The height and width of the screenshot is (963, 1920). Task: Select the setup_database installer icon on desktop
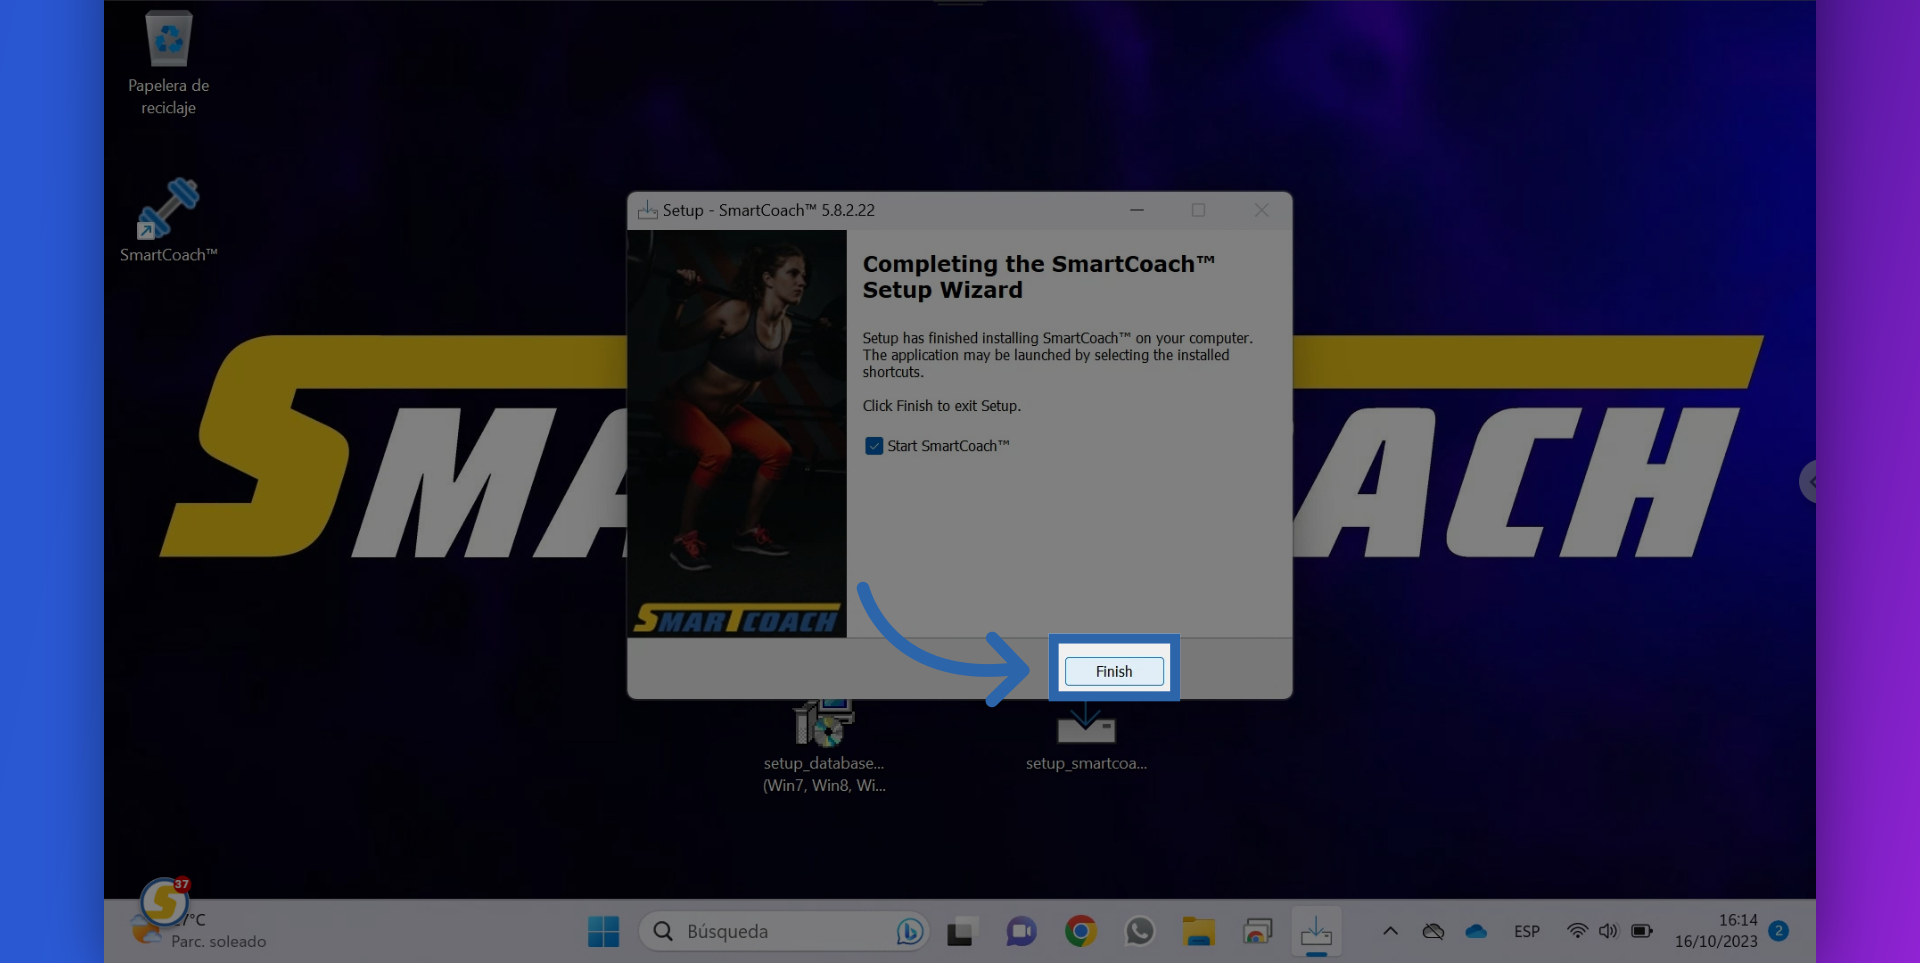pos(824,747)
